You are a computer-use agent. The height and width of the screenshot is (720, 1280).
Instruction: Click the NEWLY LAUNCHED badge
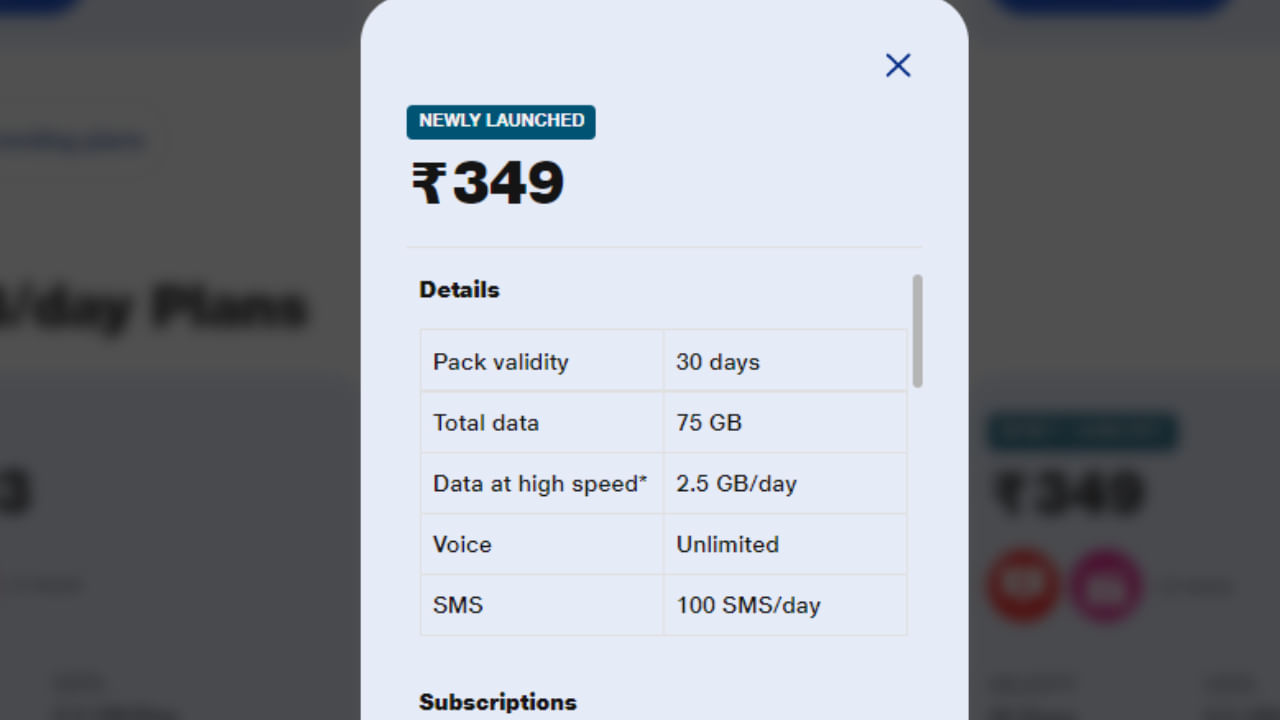click(x=500, y=121)
